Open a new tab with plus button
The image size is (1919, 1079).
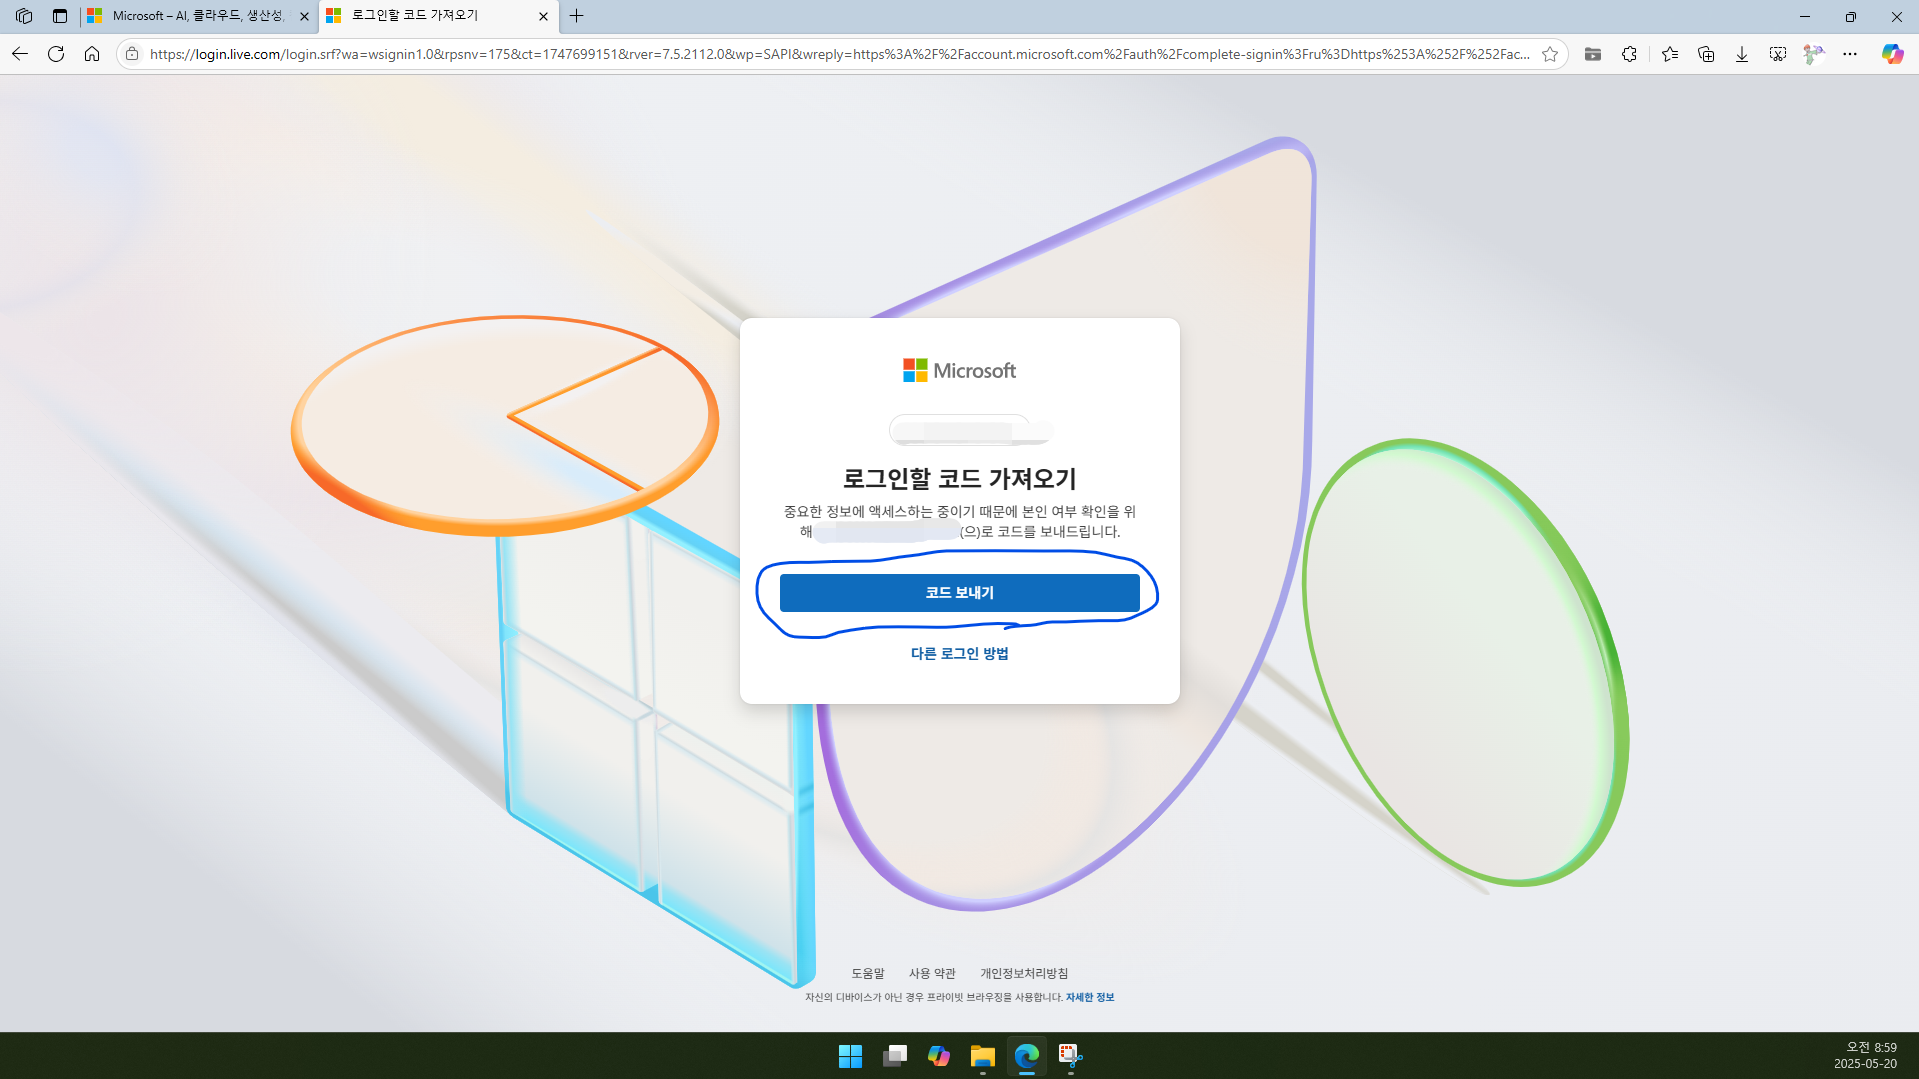[577, 16]
